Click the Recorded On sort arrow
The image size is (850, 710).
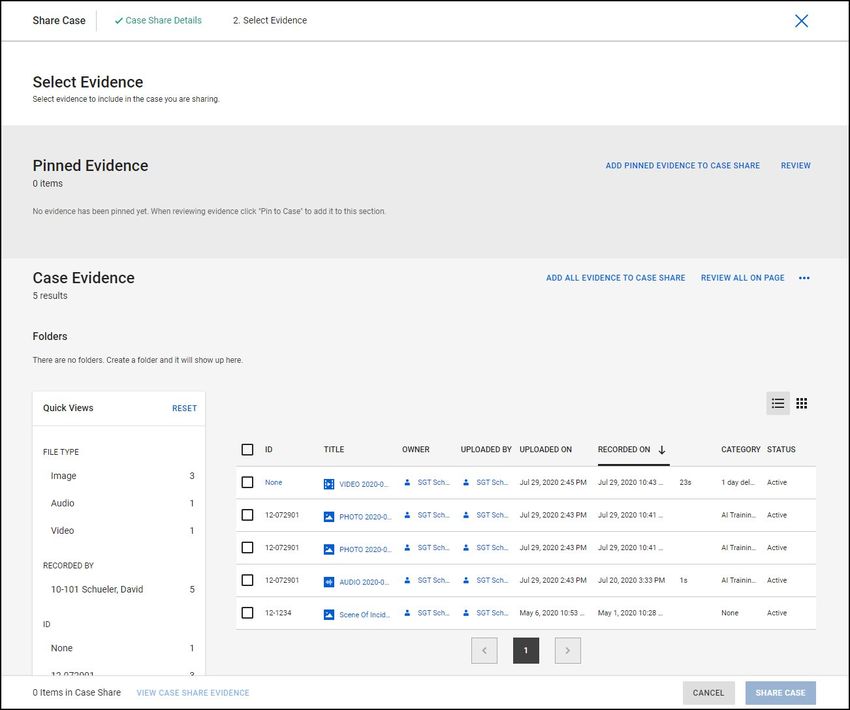click(662, 449)
